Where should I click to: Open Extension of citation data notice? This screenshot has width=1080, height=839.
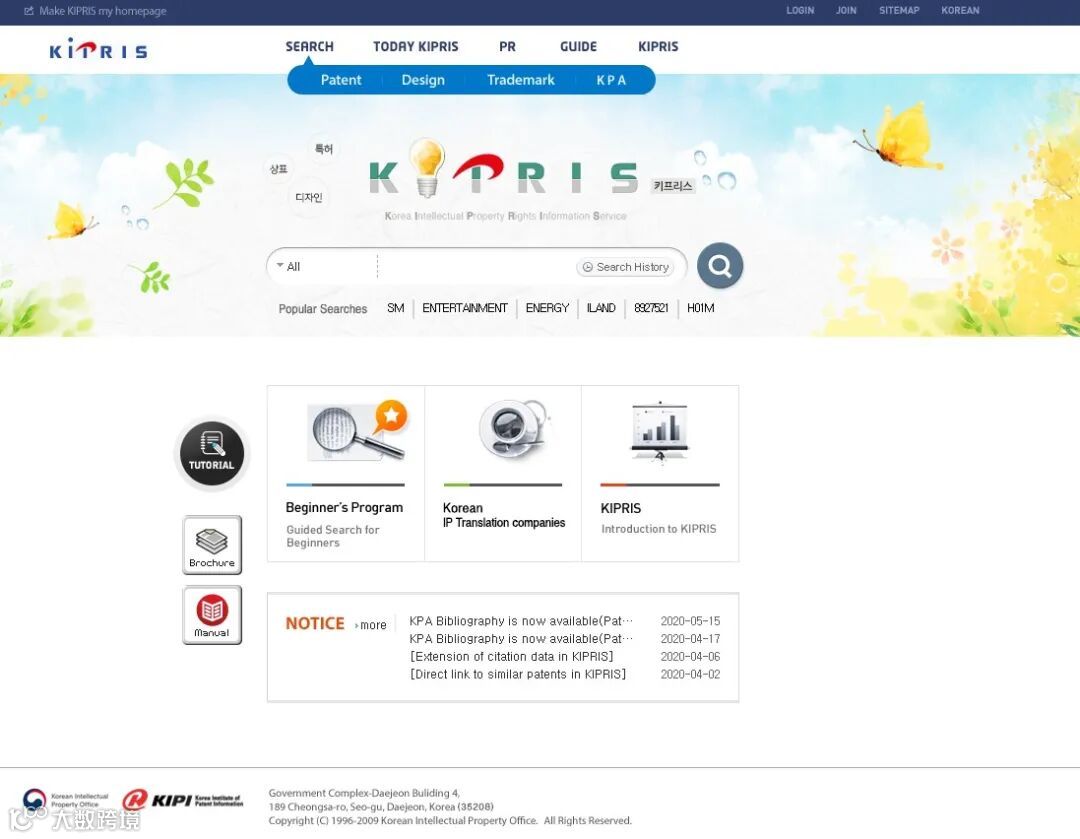click(x=511, y=656)
